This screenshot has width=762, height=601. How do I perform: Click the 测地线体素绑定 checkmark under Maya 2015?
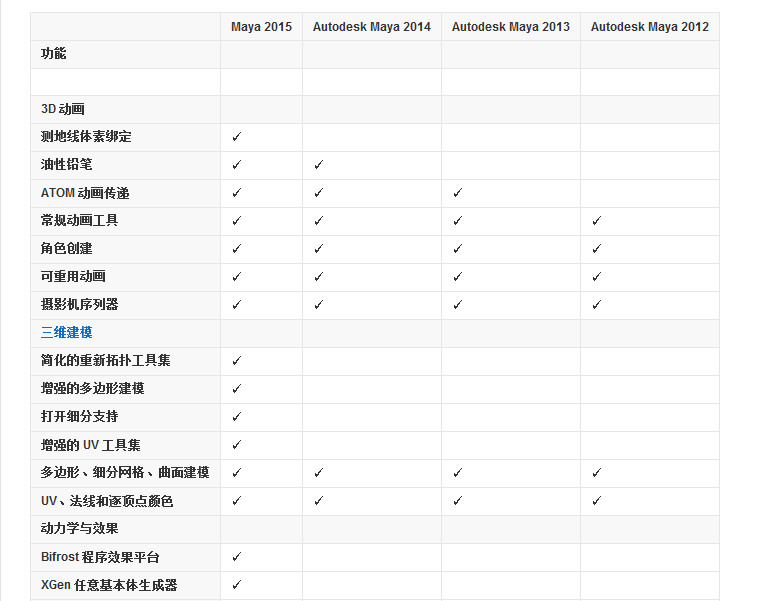click(x=237, y=137)
